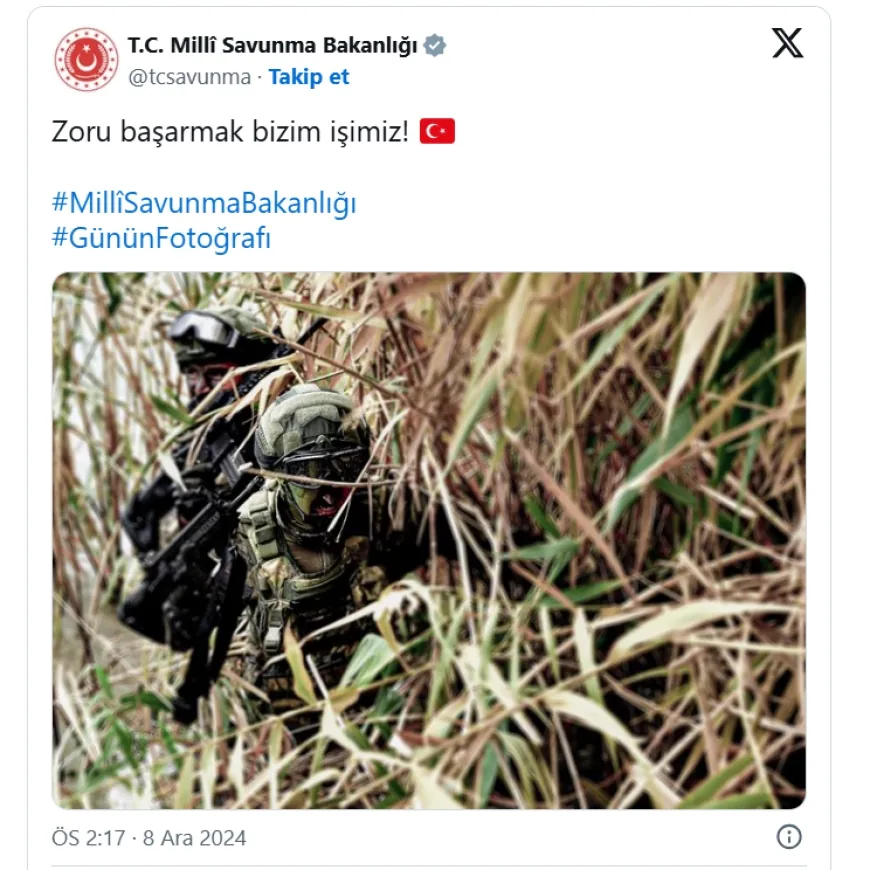Open the Millî Savunma Bakanlığı profile avatar
The width and height of the screenshot is (870, 870).
pyautogui.click(x=86, y=59)
